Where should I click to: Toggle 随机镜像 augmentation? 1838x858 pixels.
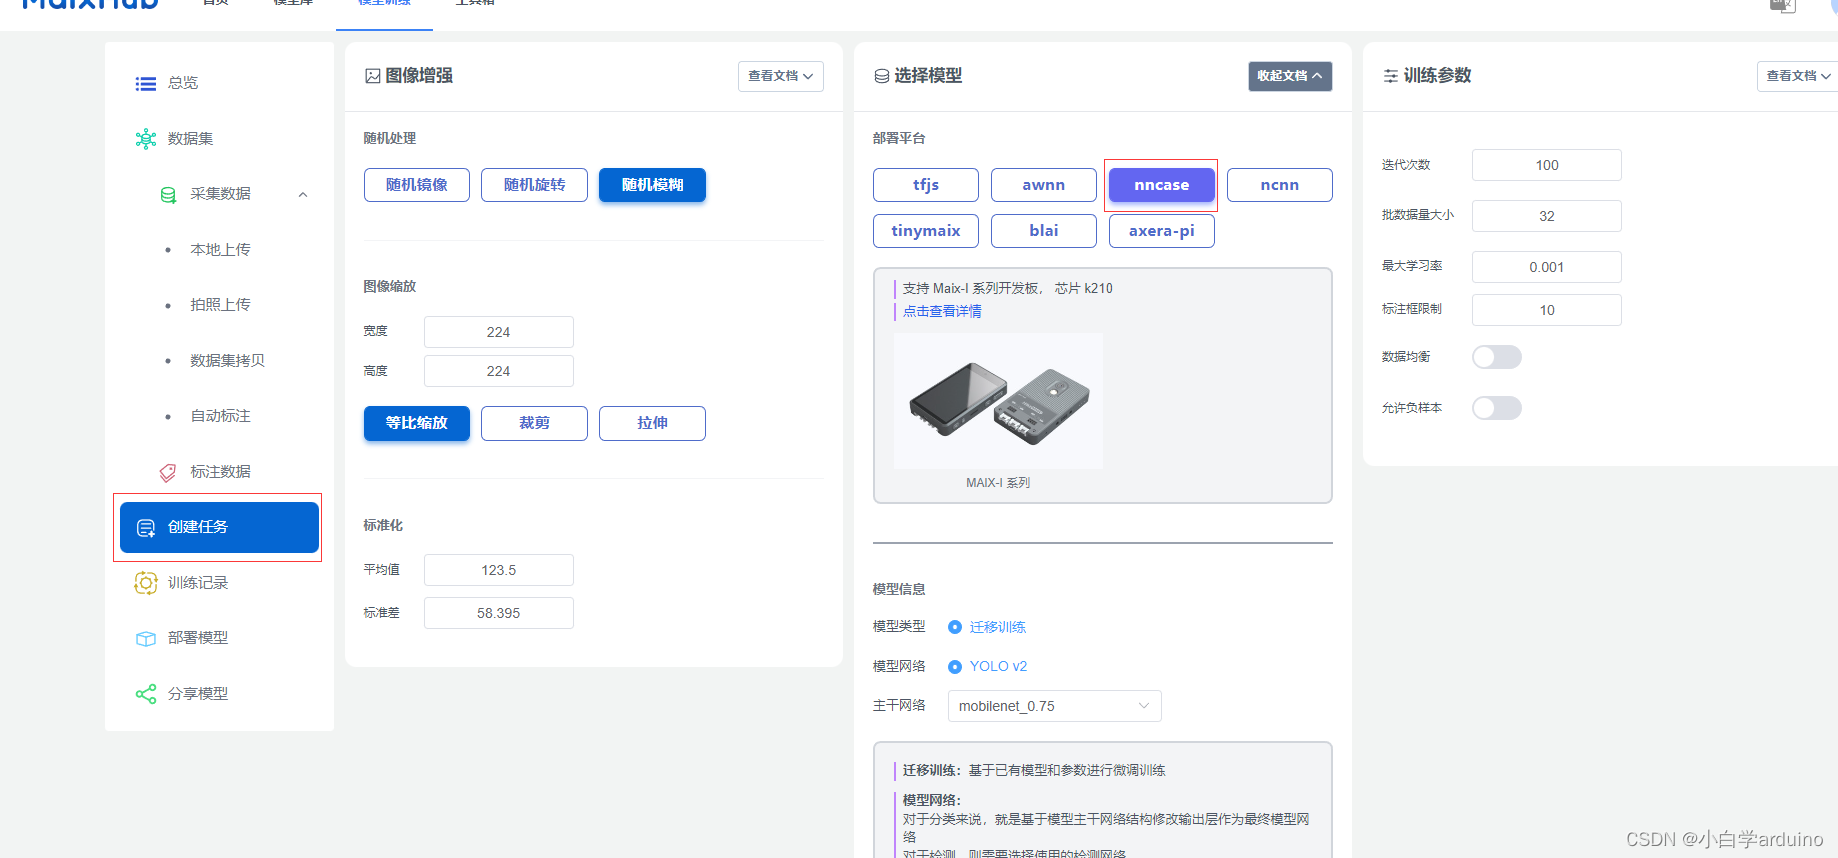(x=417, y=185)
